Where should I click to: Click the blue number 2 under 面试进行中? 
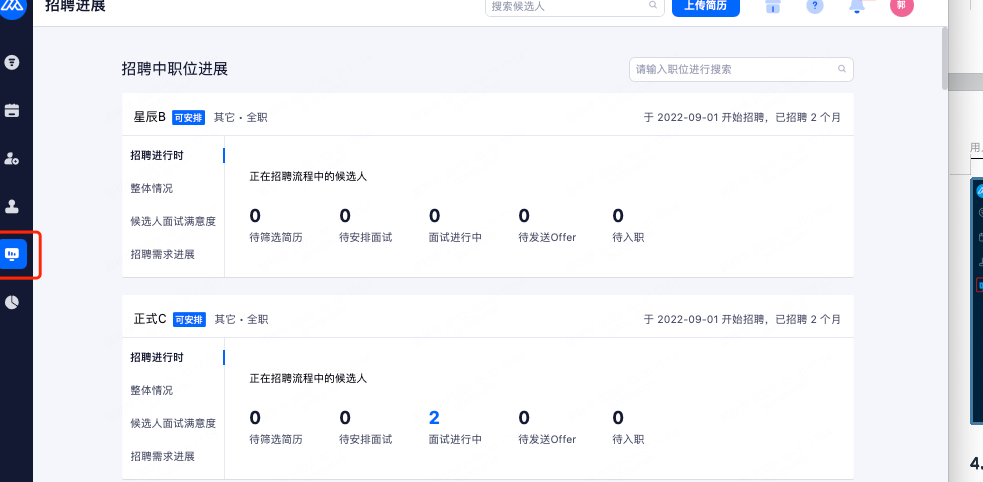(x=434, y=418)
